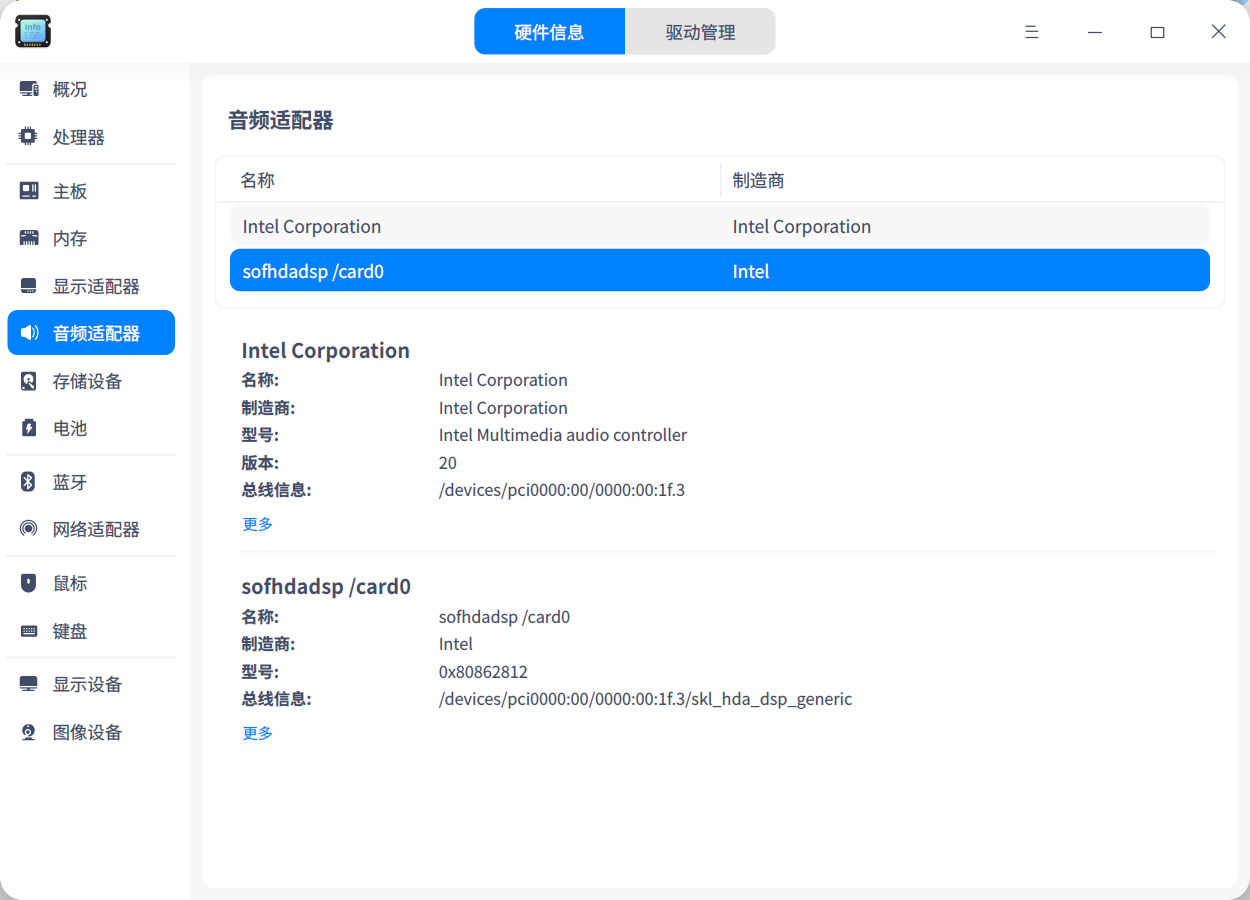Click the 音频适配器 speaker icon
This screenshot has width=1250, height=900.
(x=29, y=333)
